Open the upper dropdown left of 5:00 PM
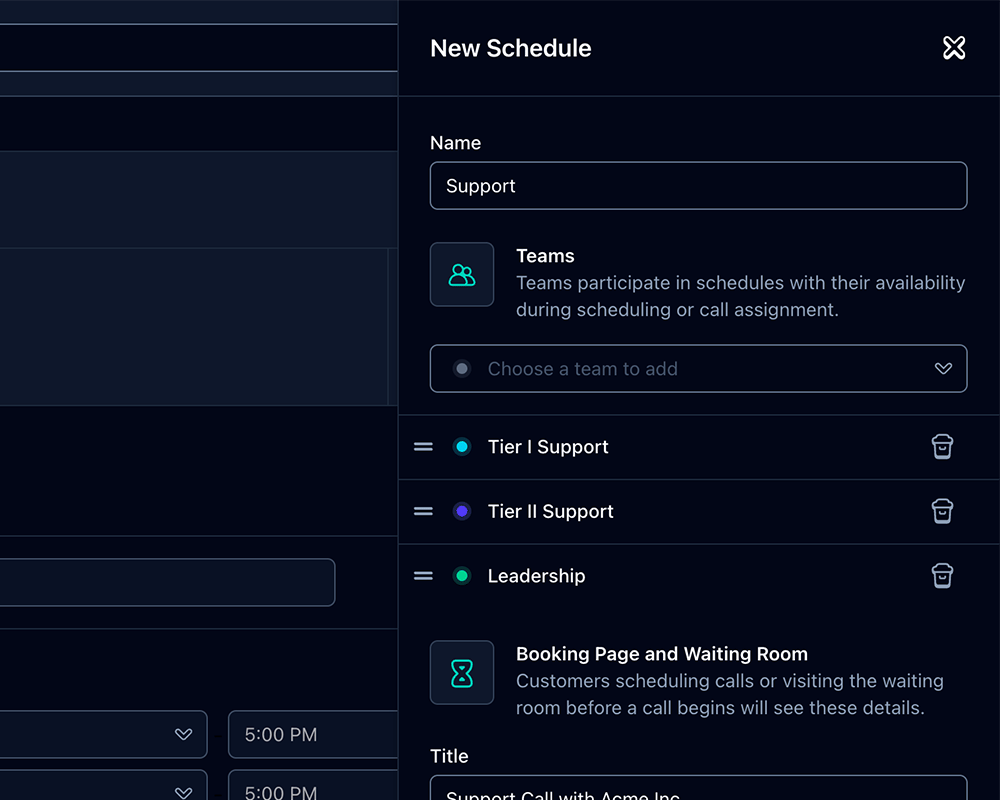Viewport: 1000px width, 800px height. point(103,734)
